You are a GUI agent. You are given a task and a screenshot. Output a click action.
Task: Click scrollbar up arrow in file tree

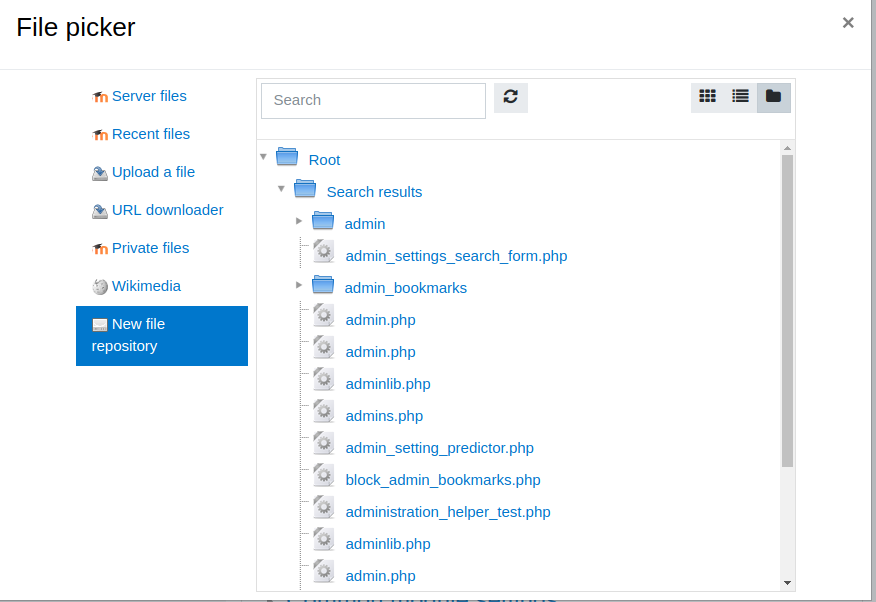(787, 149)
